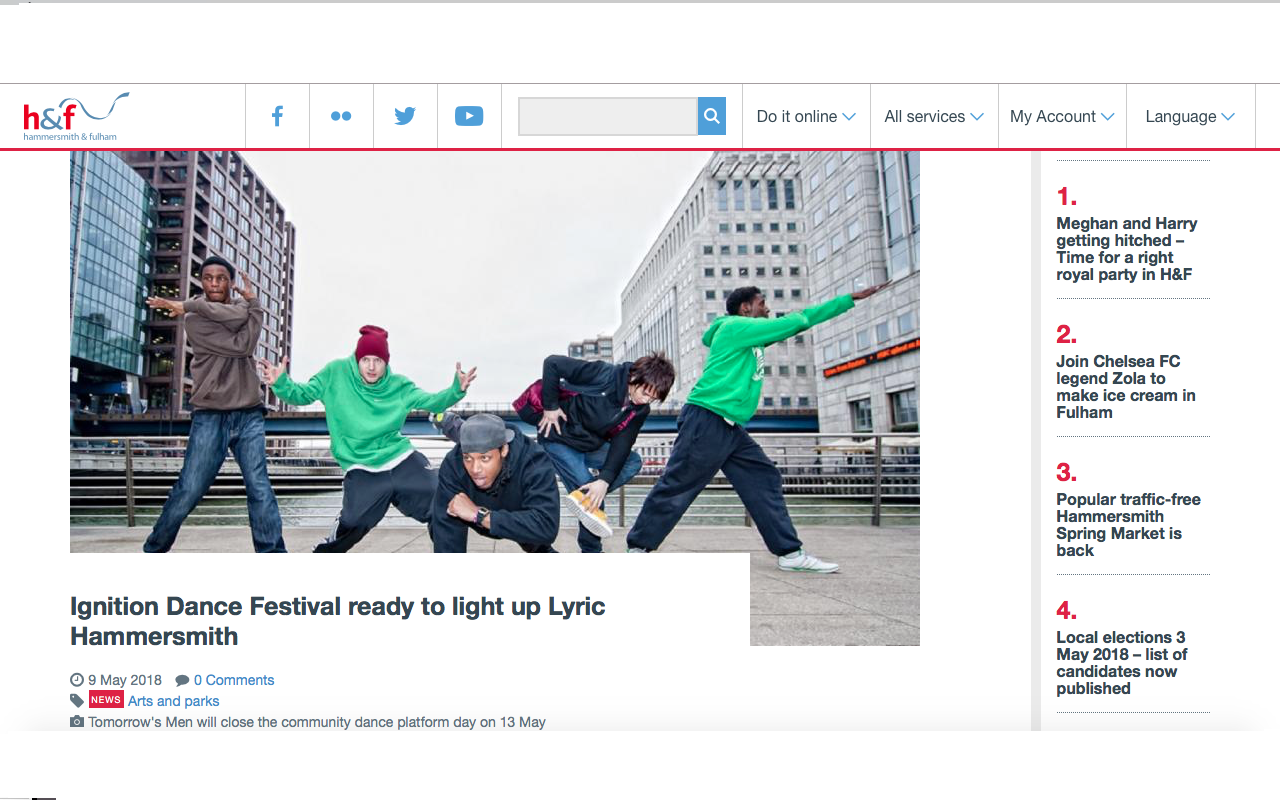Select the speech bubble comments icon
Viewport: 1280px width, 800px height.
click(x=181, y=680)
